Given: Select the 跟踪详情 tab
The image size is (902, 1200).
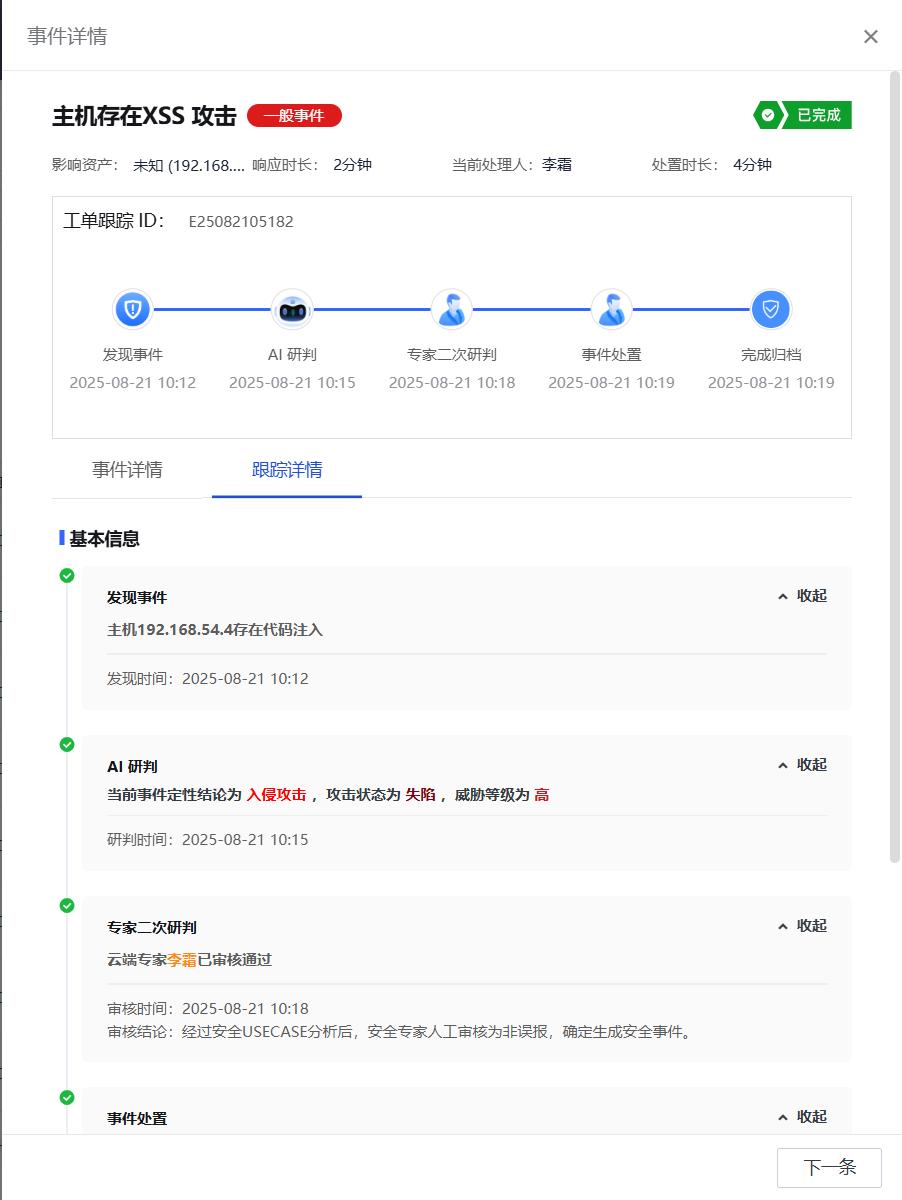Looking at the screenshot, I should point(287,470).
